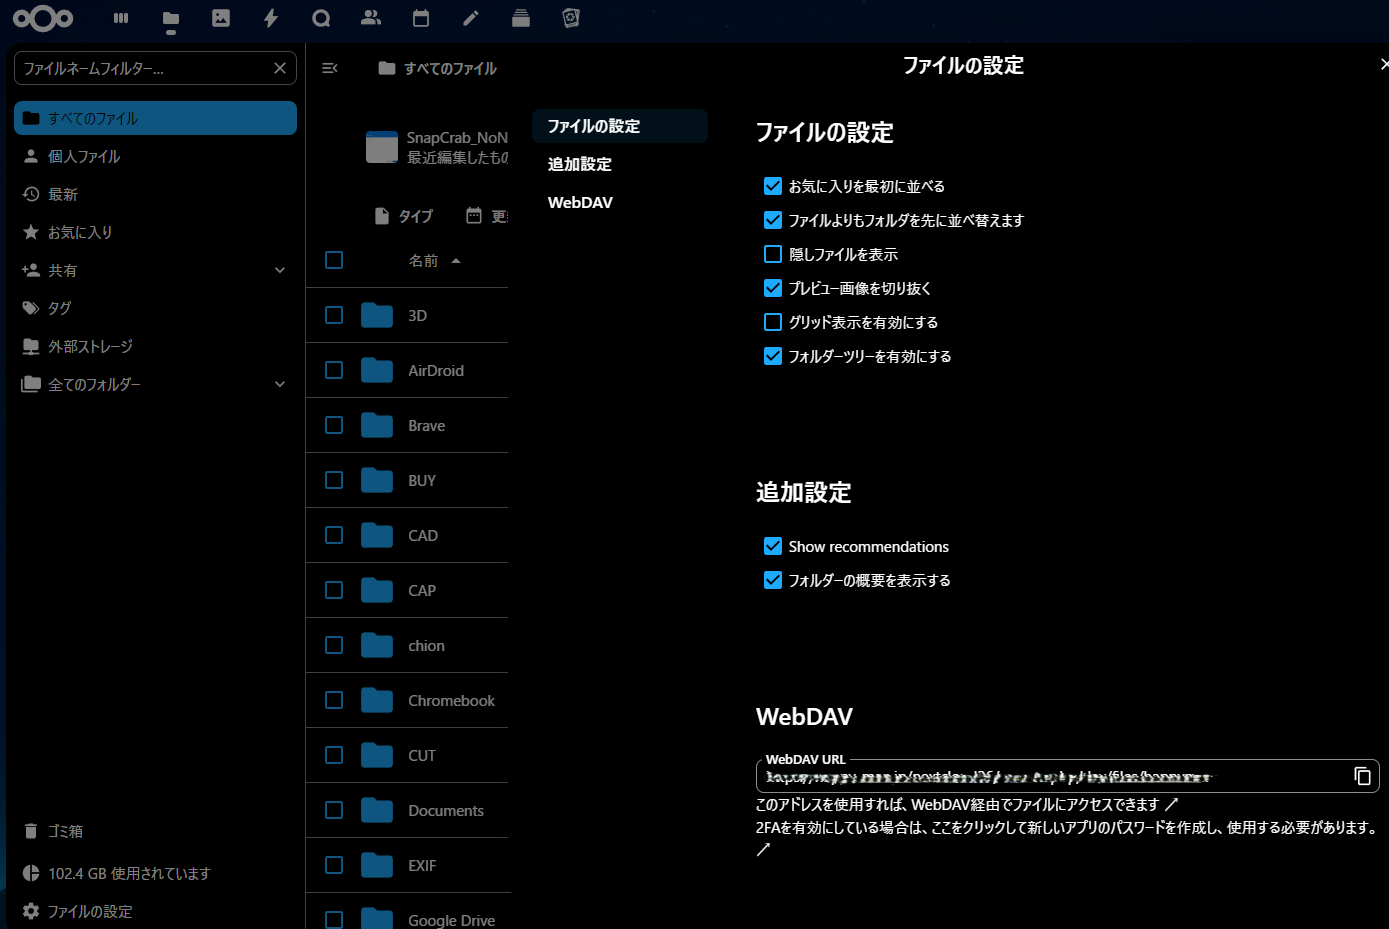Toggle プレビュー画像を切り抜く checkbox
This screenshot has height=929, width=1389.
pyautogui.click(x=772, y=288)
